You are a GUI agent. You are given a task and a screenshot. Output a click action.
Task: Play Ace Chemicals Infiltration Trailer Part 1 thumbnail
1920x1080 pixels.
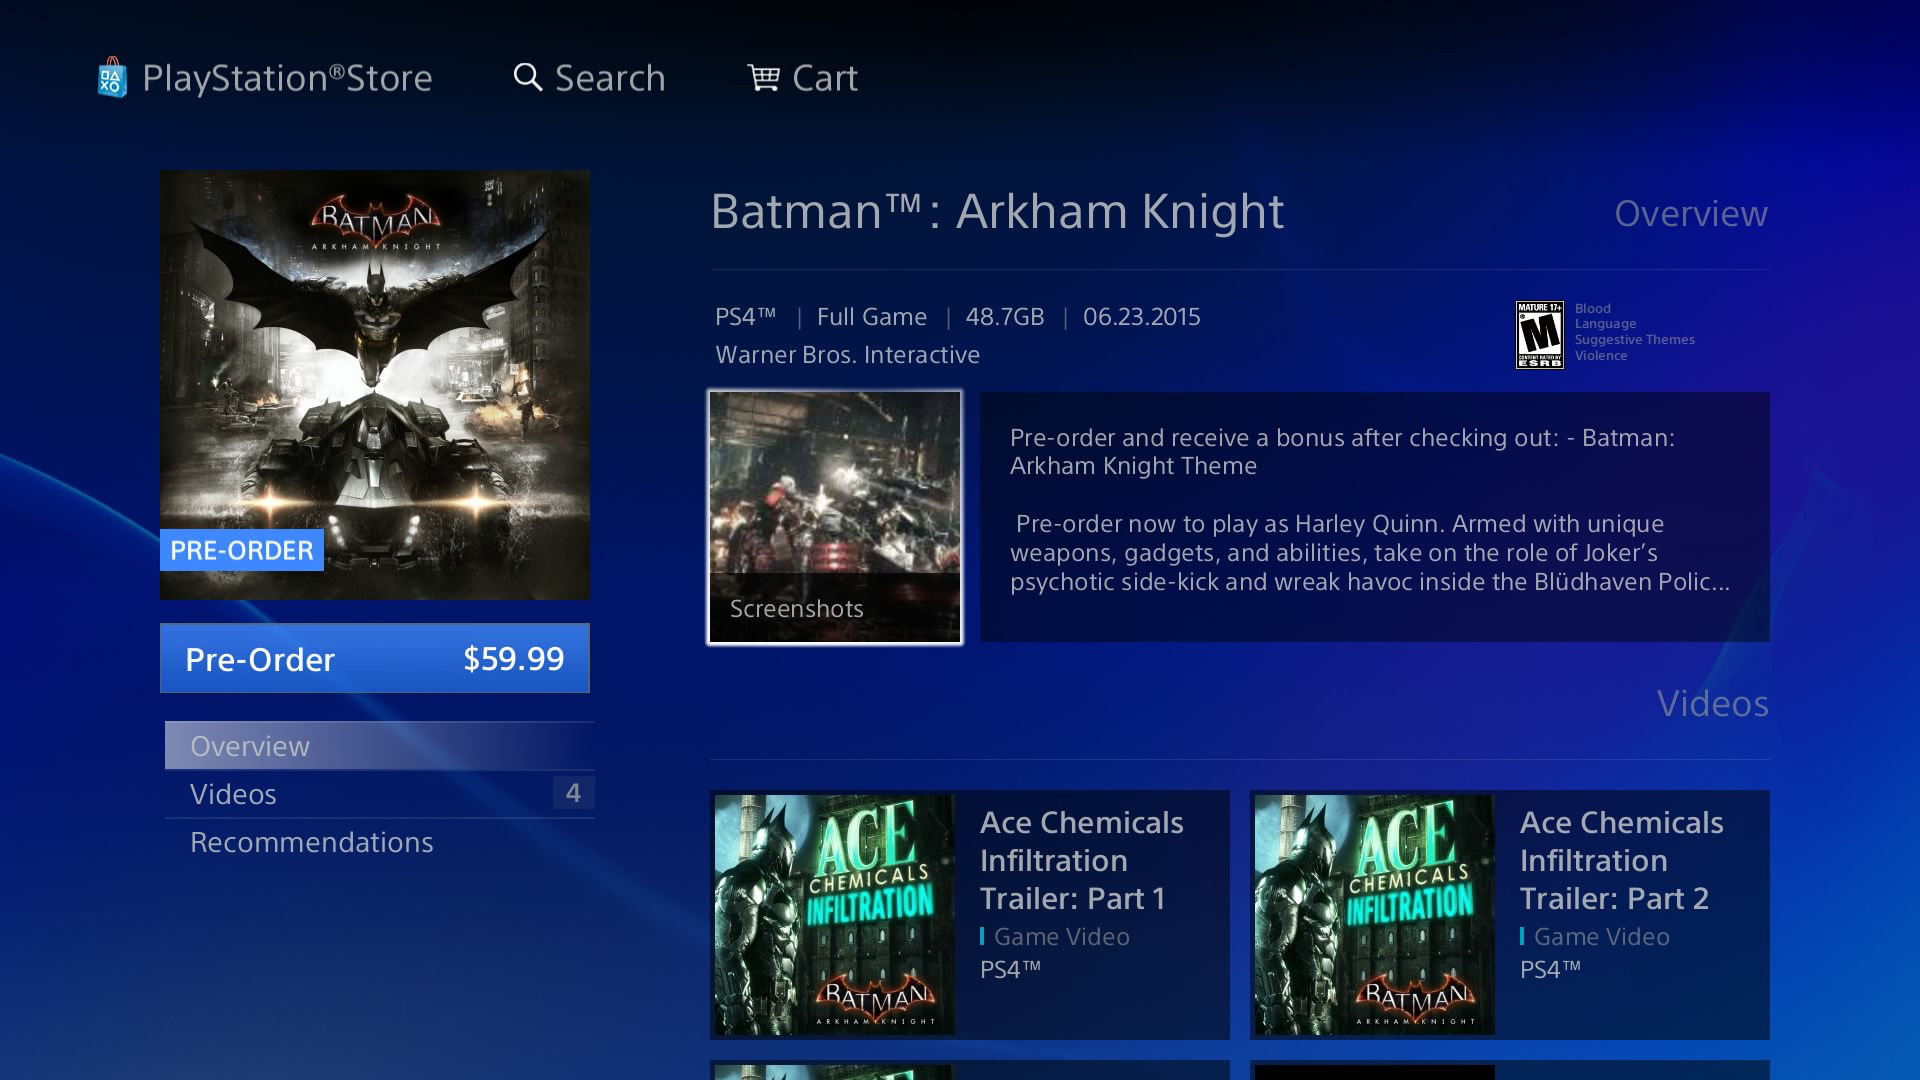tap(835, 915)
